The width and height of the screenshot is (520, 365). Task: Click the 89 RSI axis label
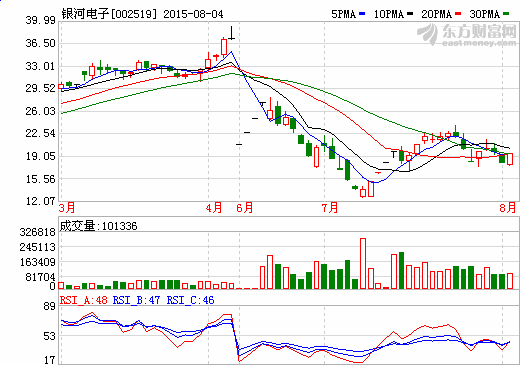tap(49, 306)
